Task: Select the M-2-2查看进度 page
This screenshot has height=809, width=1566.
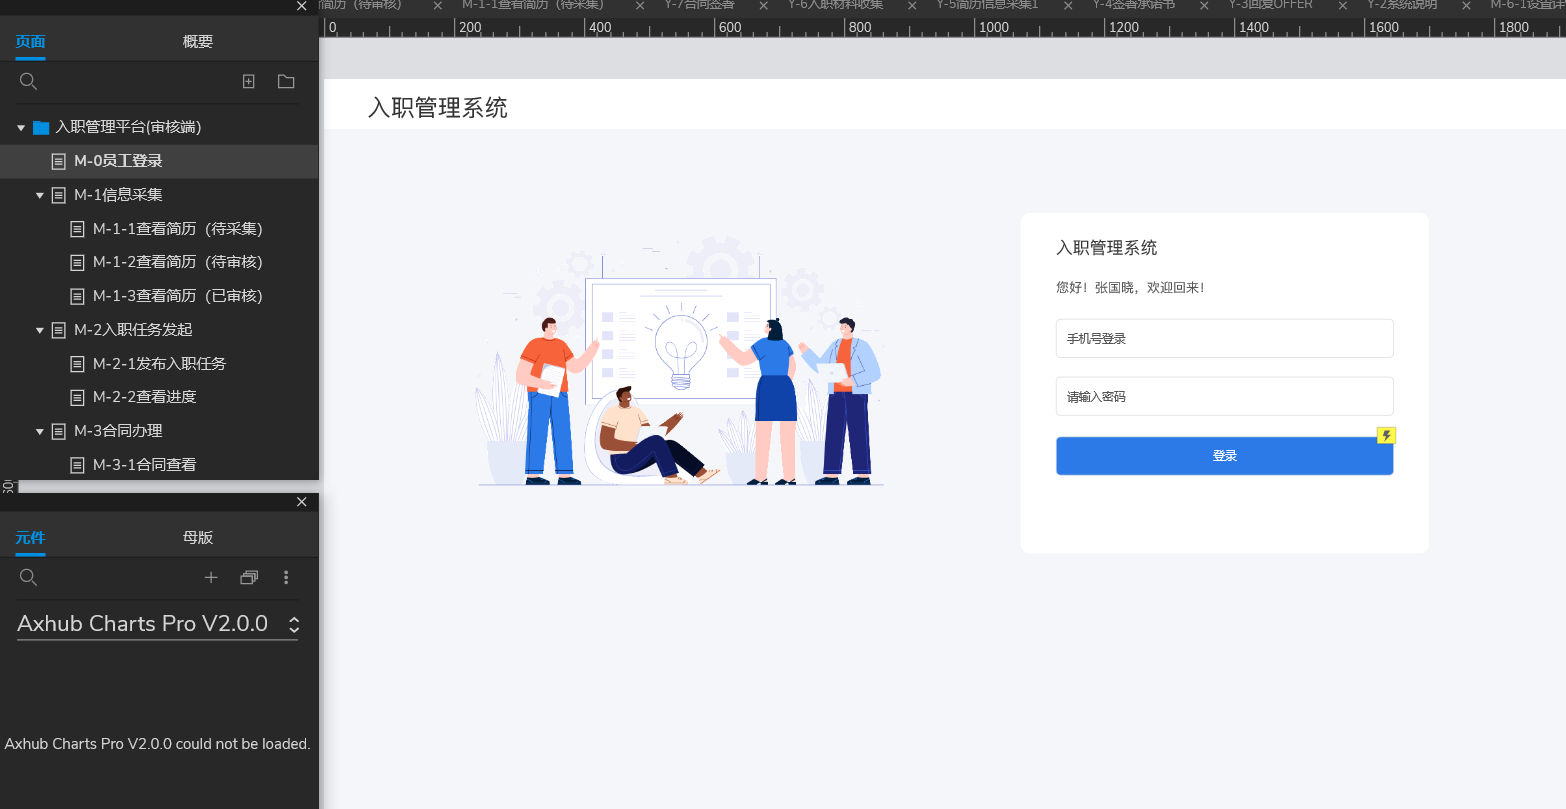Action: tap(159, 397)
